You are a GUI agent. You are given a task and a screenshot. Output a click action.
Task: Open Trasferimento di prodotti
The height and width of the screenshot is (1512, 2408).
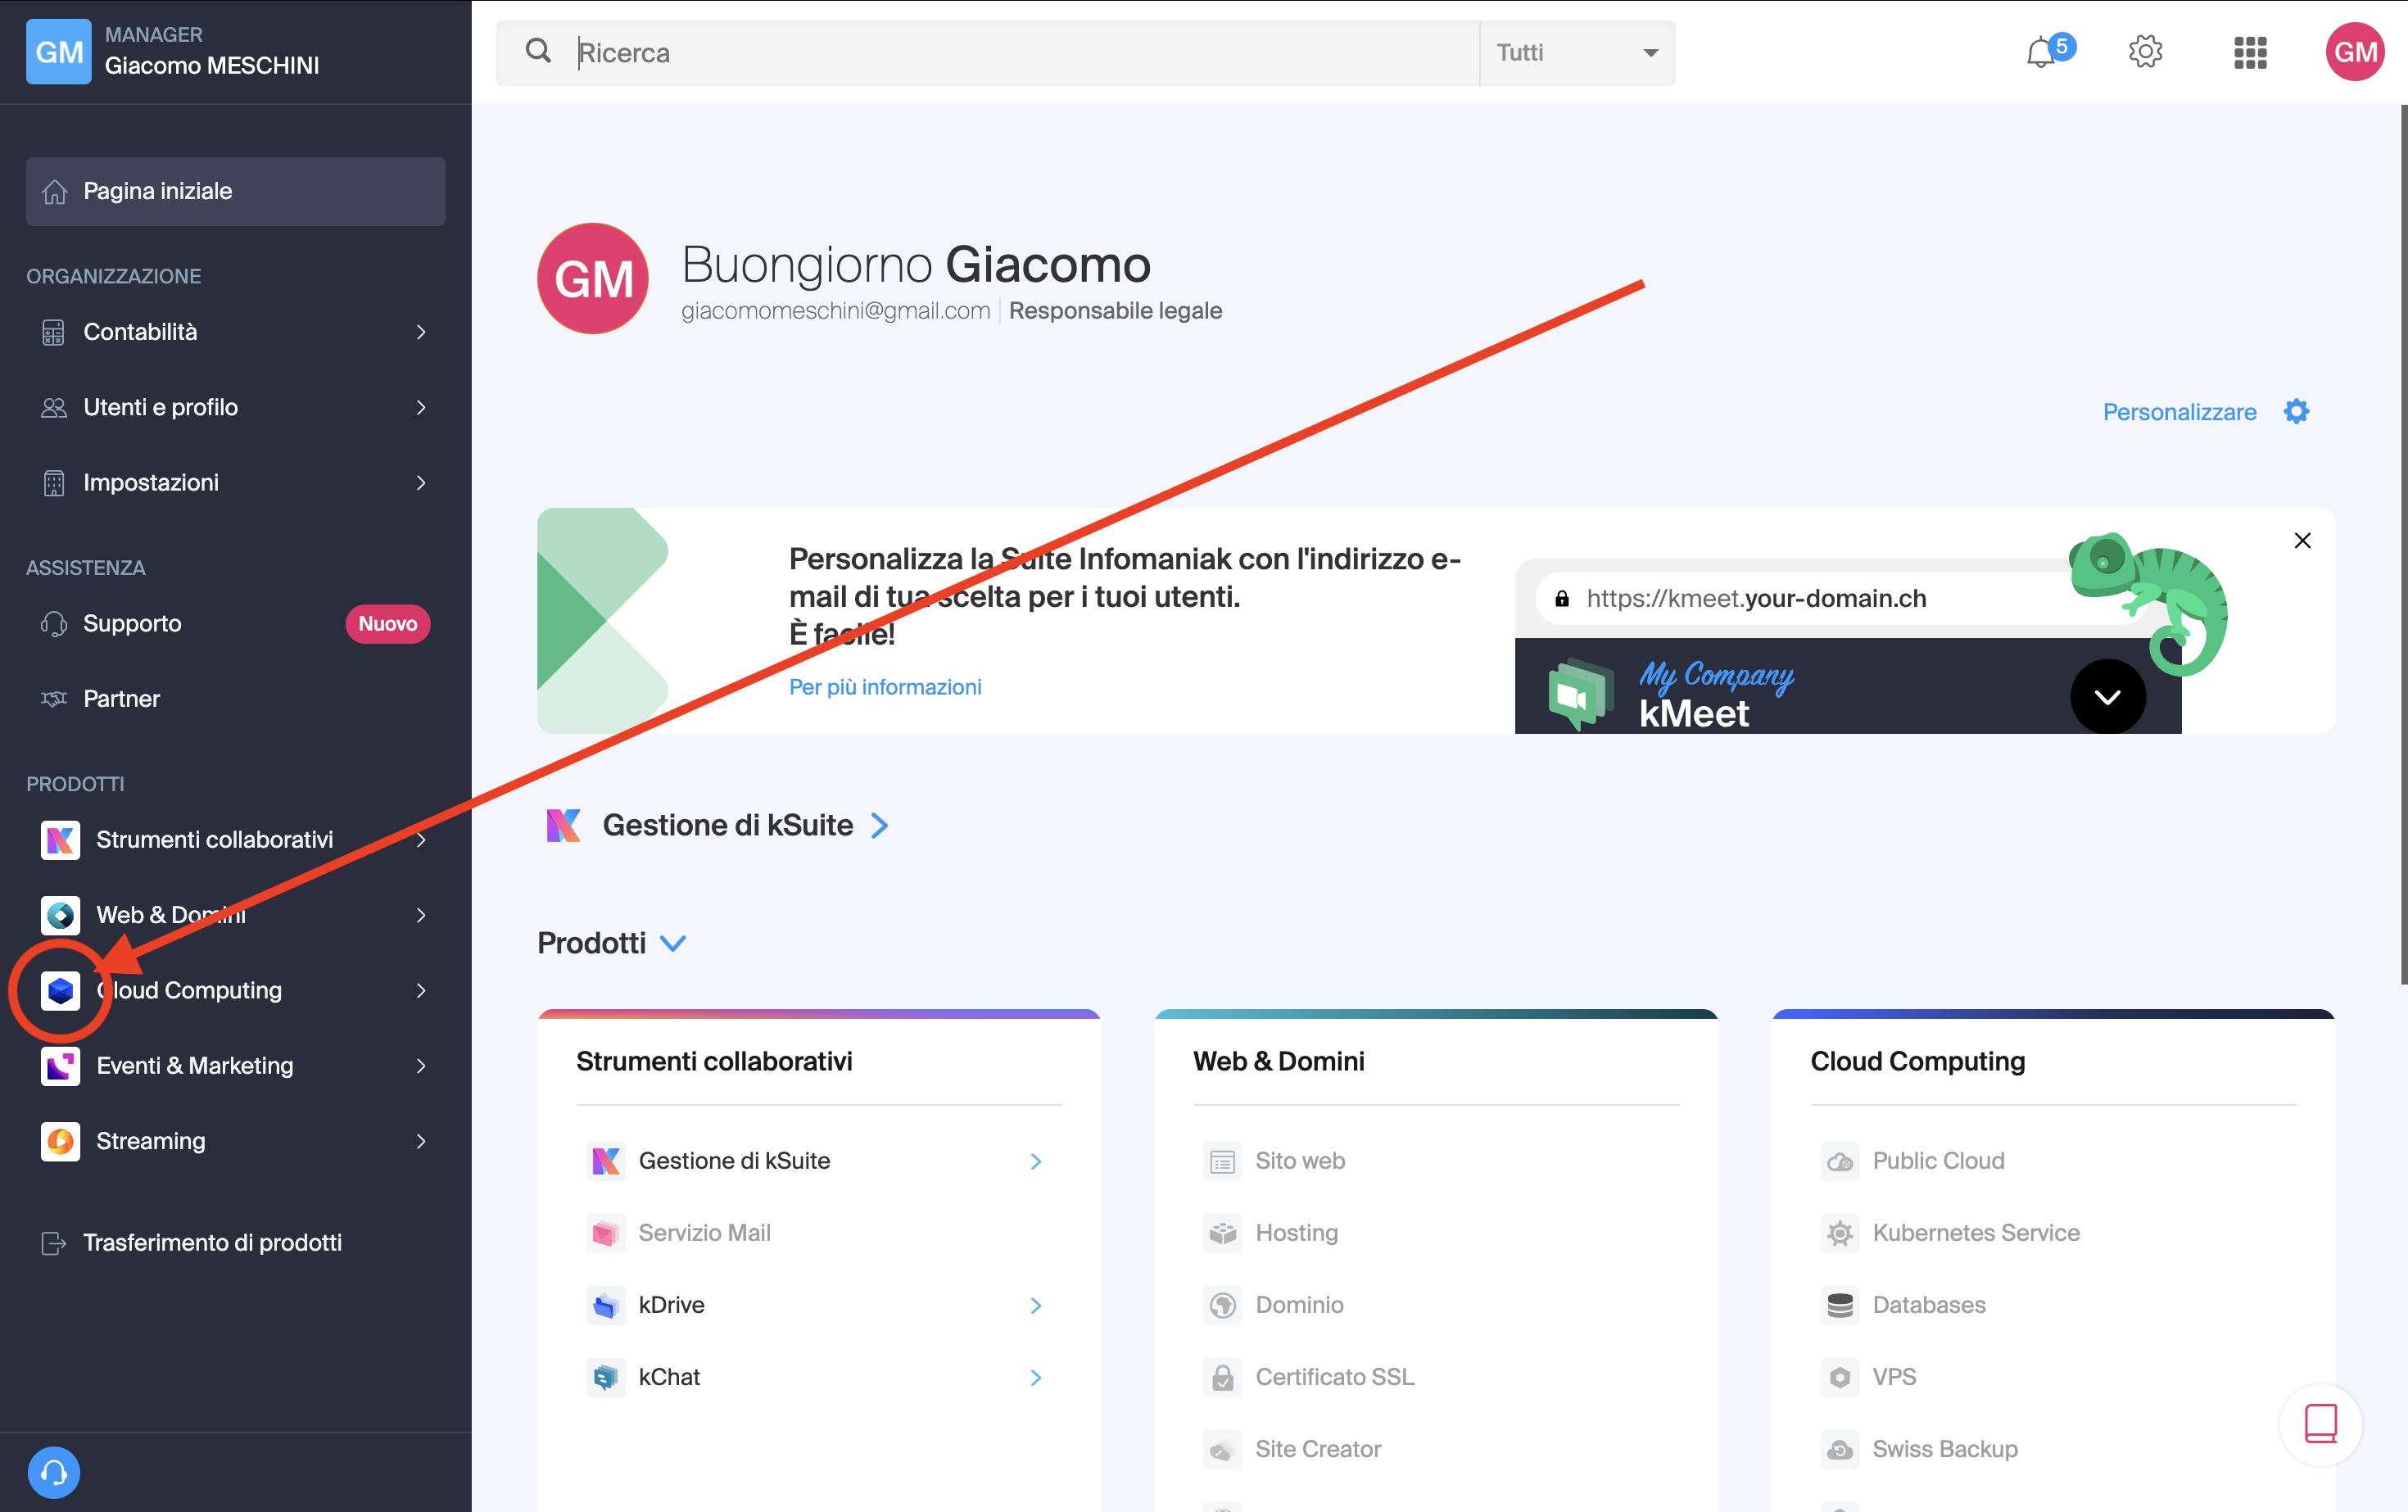pyautogui.click(x=235, y=1242)
